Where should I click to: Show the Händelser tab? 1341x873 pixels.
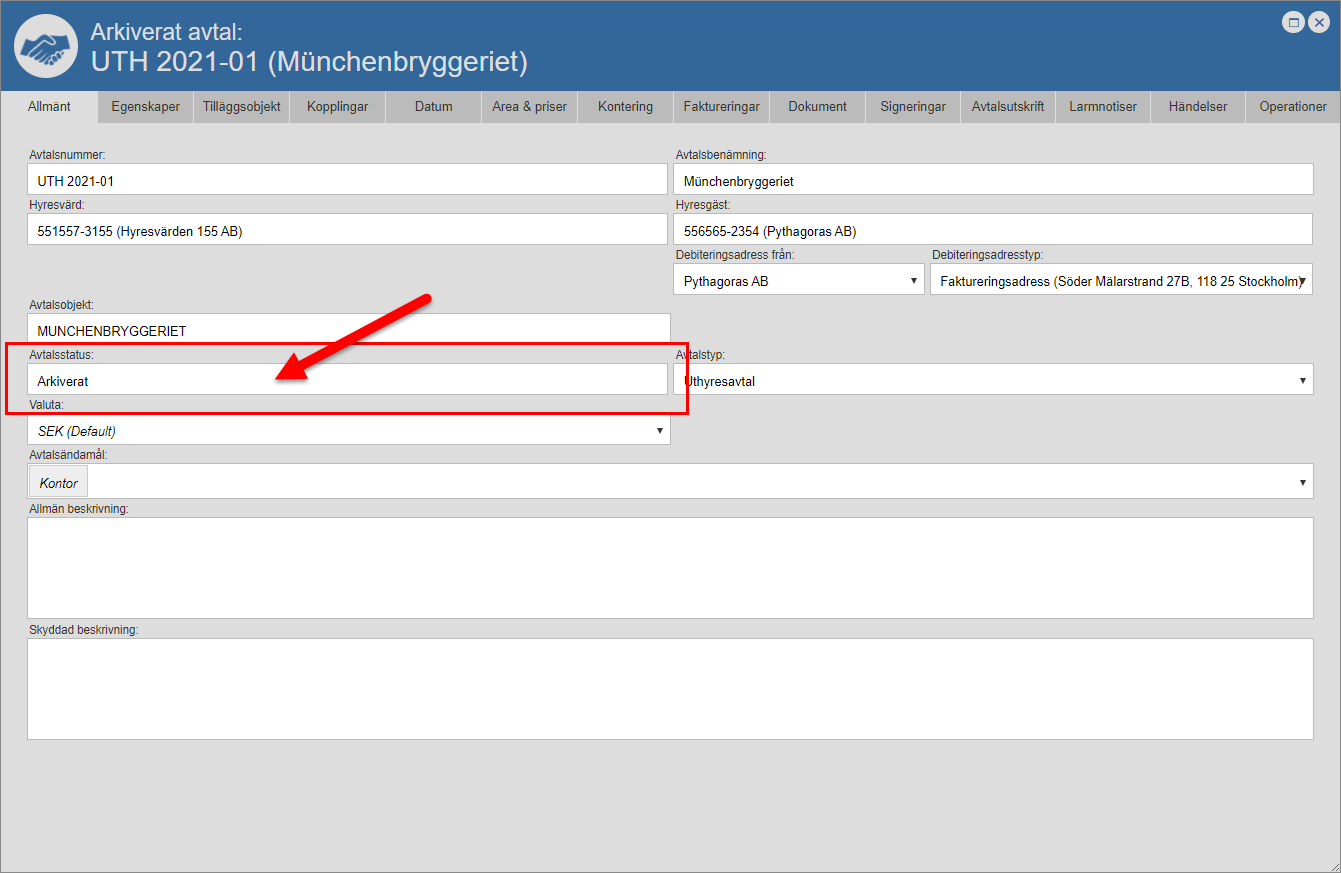[1197, 107]
